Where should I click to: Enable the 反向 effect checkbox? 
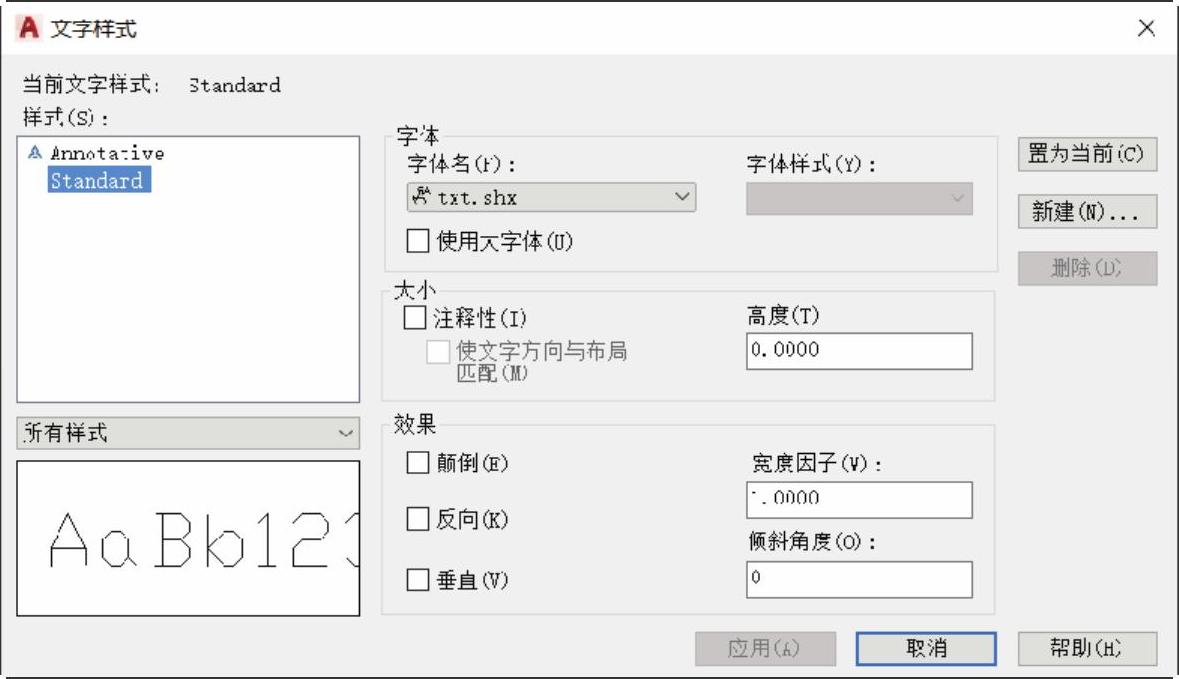point(418,520)
